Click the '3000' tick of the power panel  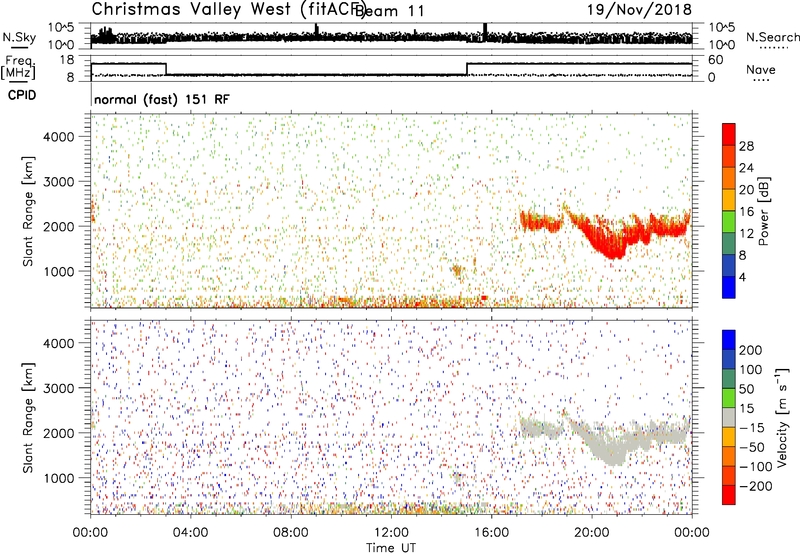tap(58, 182)
